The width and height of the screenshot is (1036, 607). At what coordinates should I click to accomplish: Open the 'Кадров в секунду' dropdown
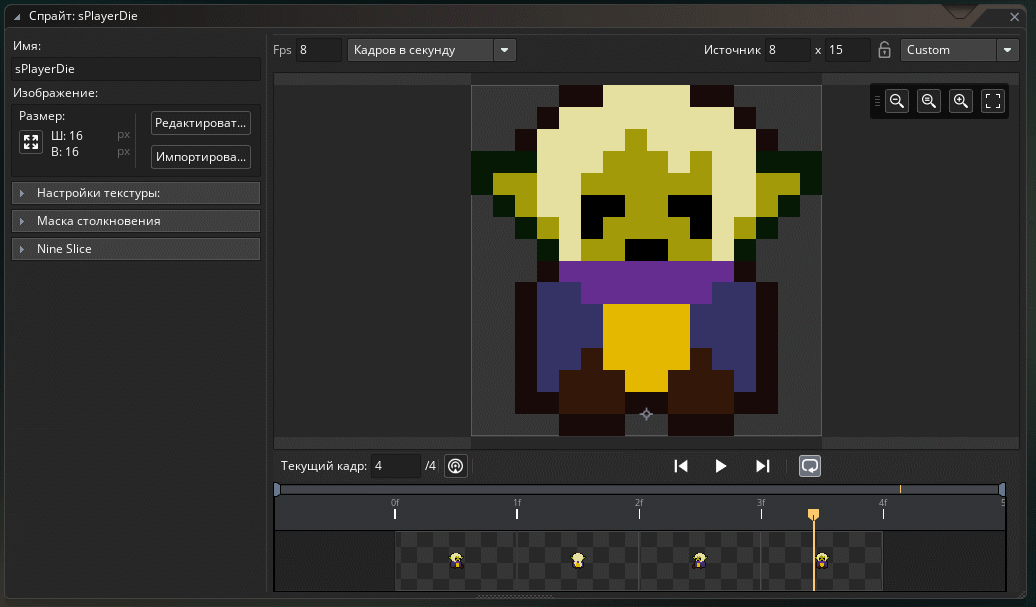[x=431, y=50]
